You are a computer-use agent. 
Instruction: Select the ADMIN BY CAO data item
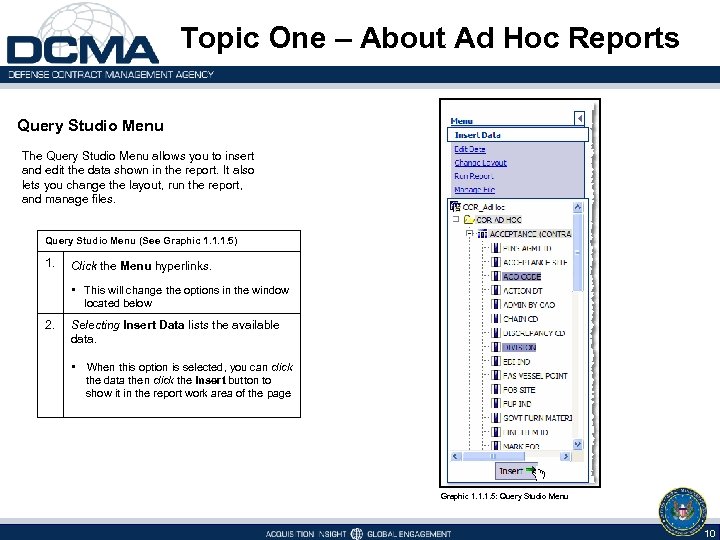pos(529,304)
